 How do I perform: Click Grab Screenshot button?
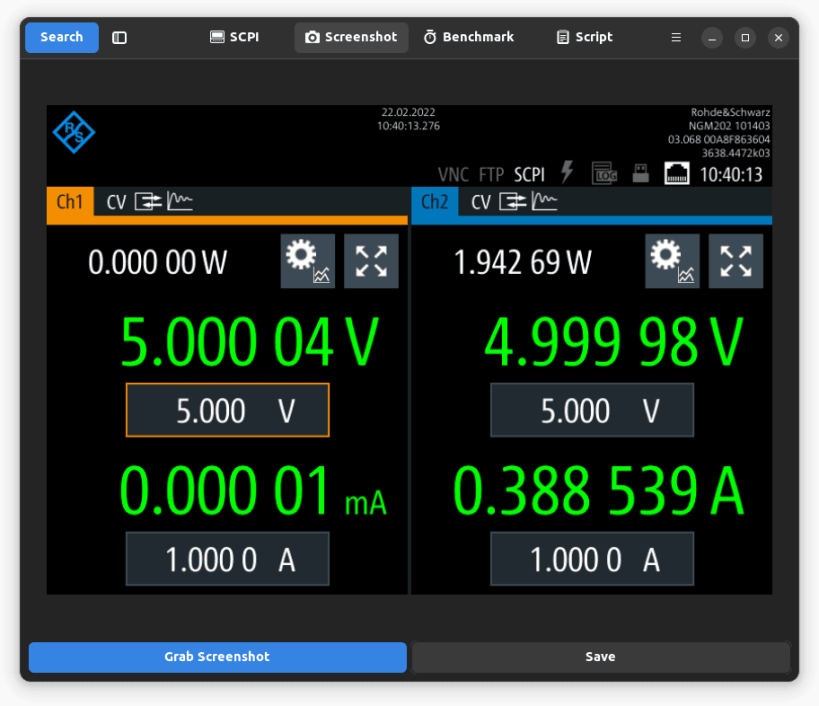coord(218,657)
